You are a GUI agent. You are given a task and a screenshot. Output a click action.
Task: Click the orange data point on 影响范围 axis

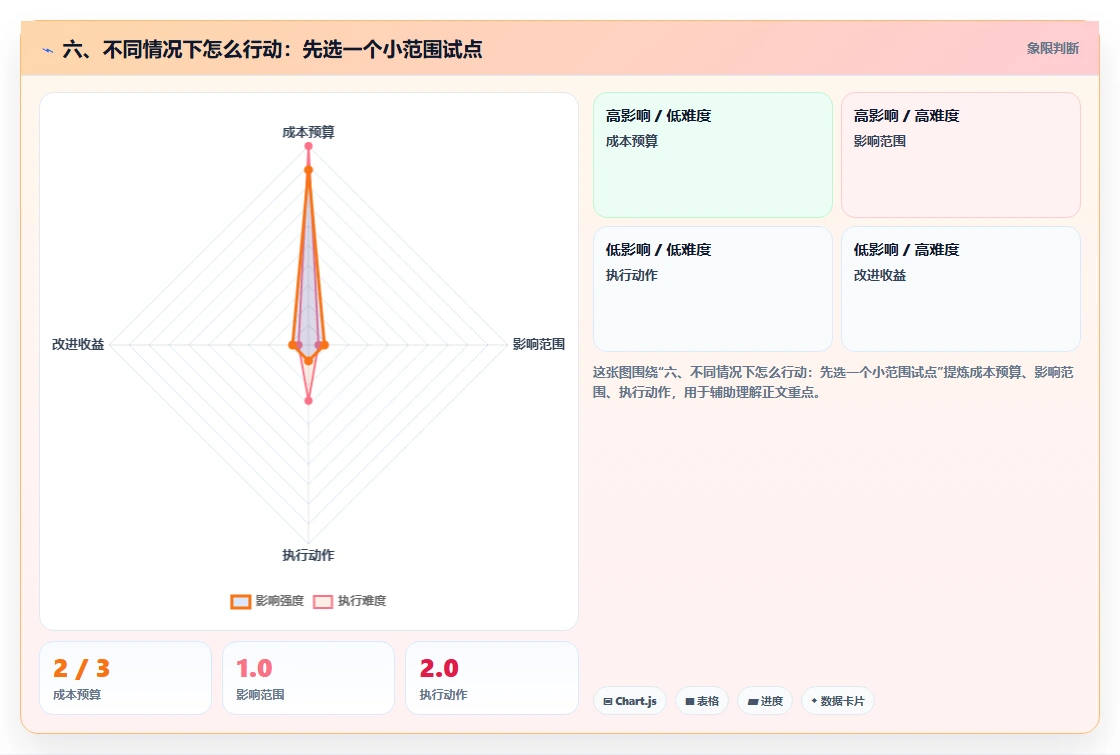tap(324, 345)
